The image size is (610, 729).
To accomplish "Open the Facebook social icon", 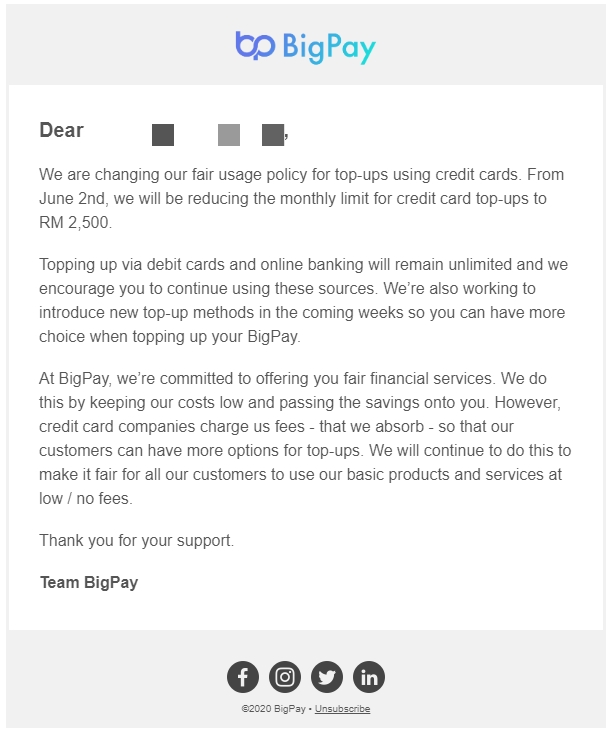I will click(x=243, y=677).
